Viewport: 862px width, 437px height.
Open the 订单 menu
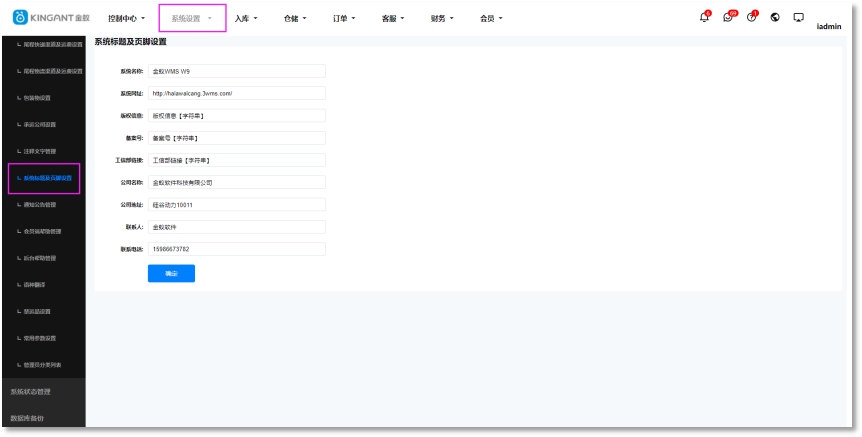click(x=344, y=18)
